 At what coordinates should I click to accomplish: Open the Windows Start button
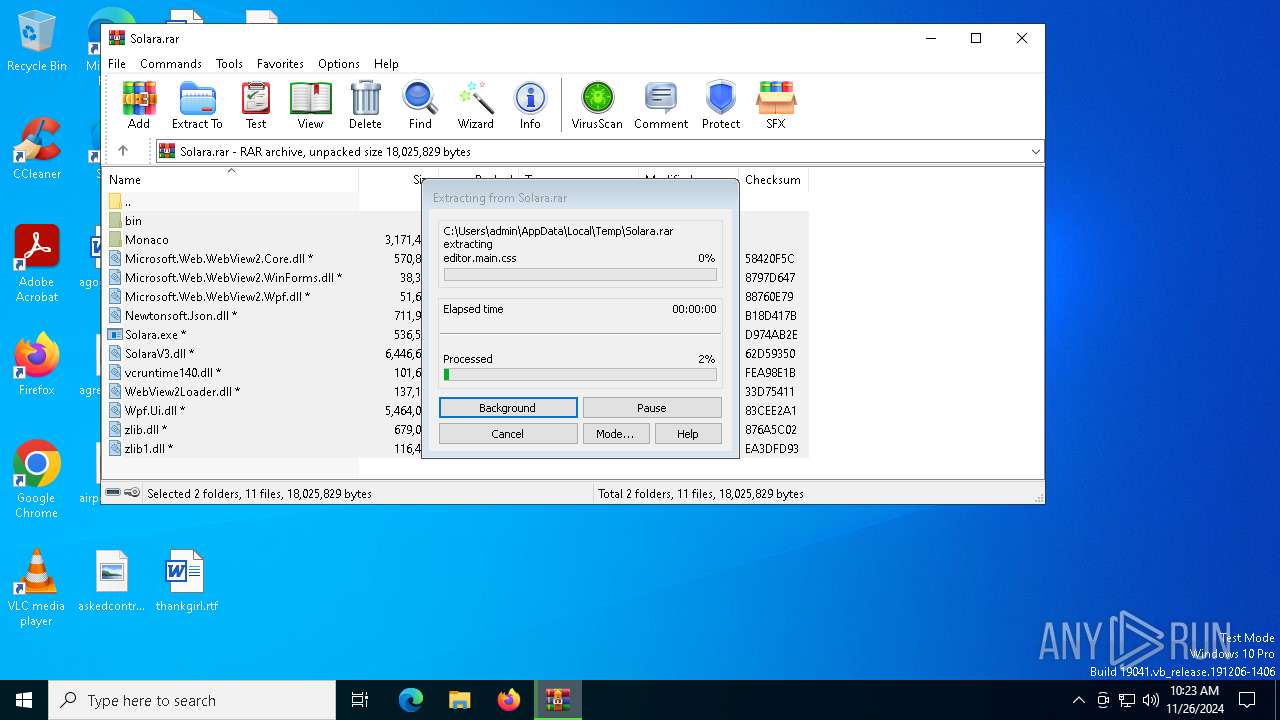(24, 700)
